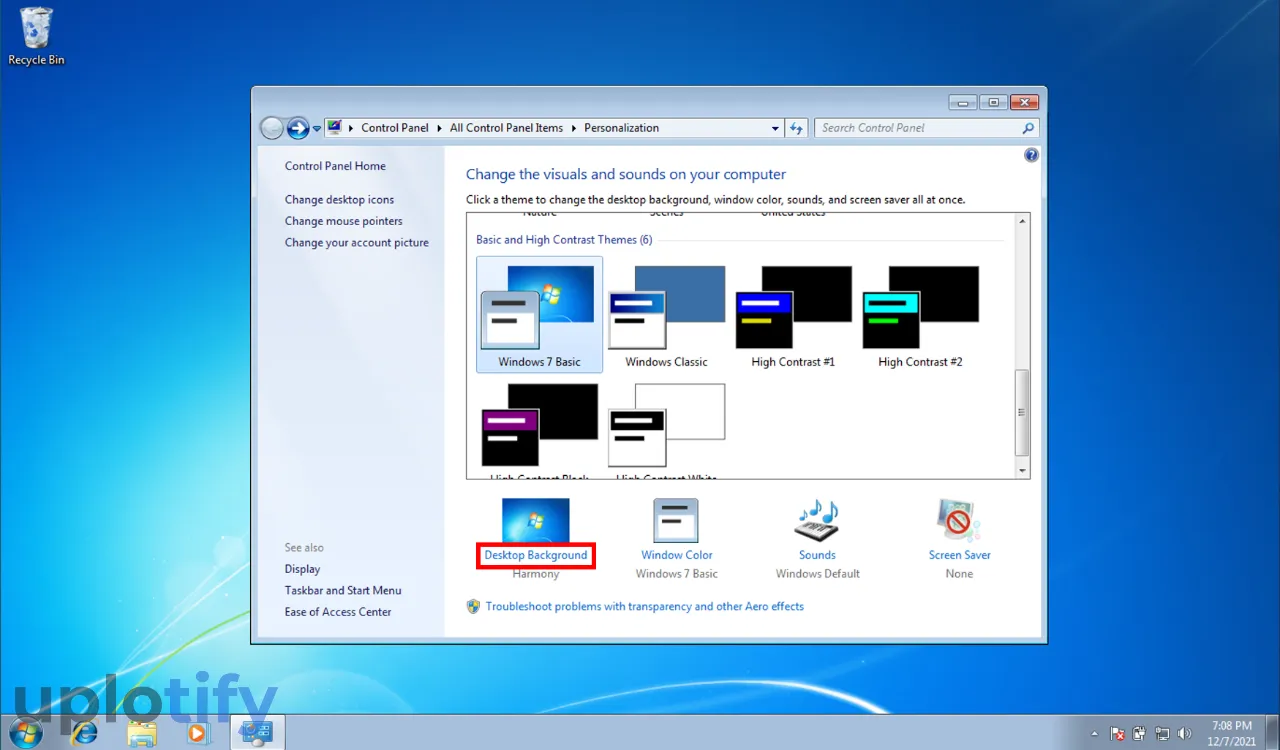Click the volume speaker tray icon

pos(1185,733)
